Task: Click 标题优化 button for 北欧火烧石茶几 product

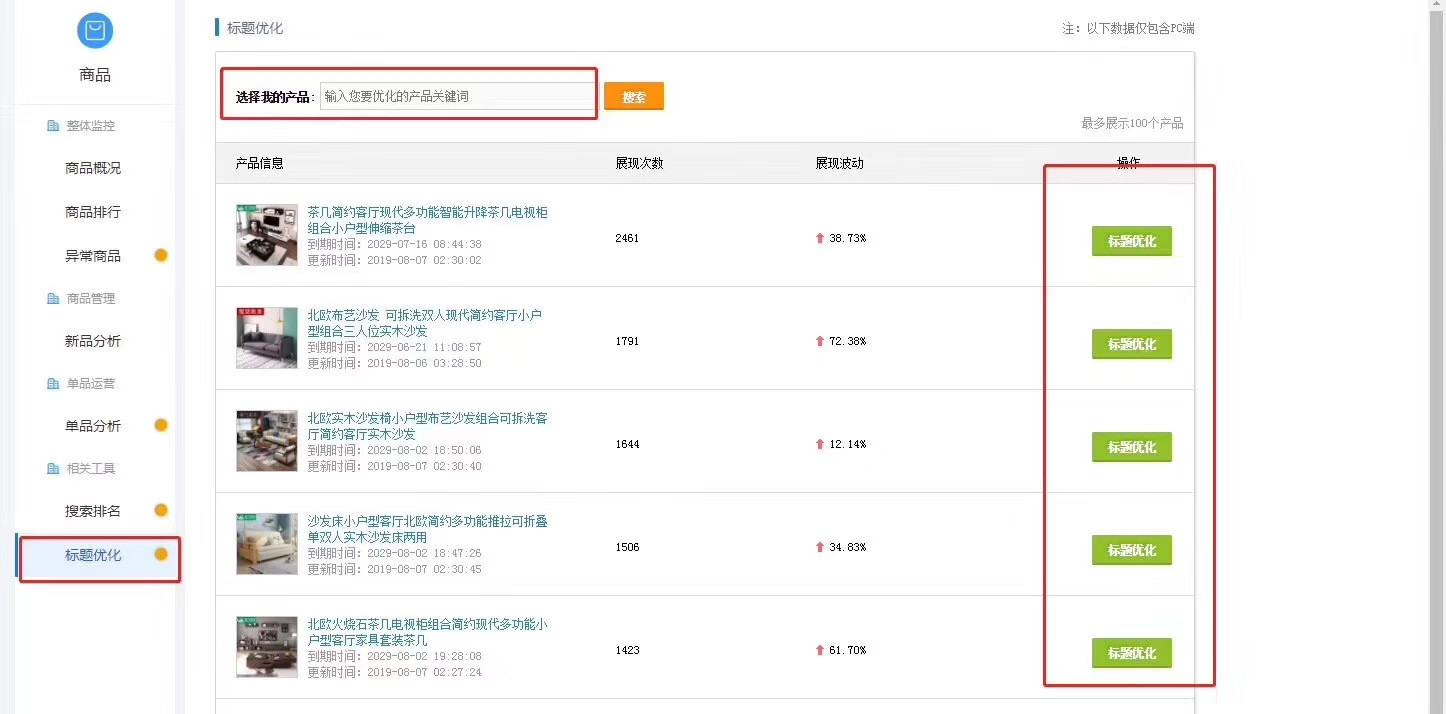Action: click(1131, 653)
